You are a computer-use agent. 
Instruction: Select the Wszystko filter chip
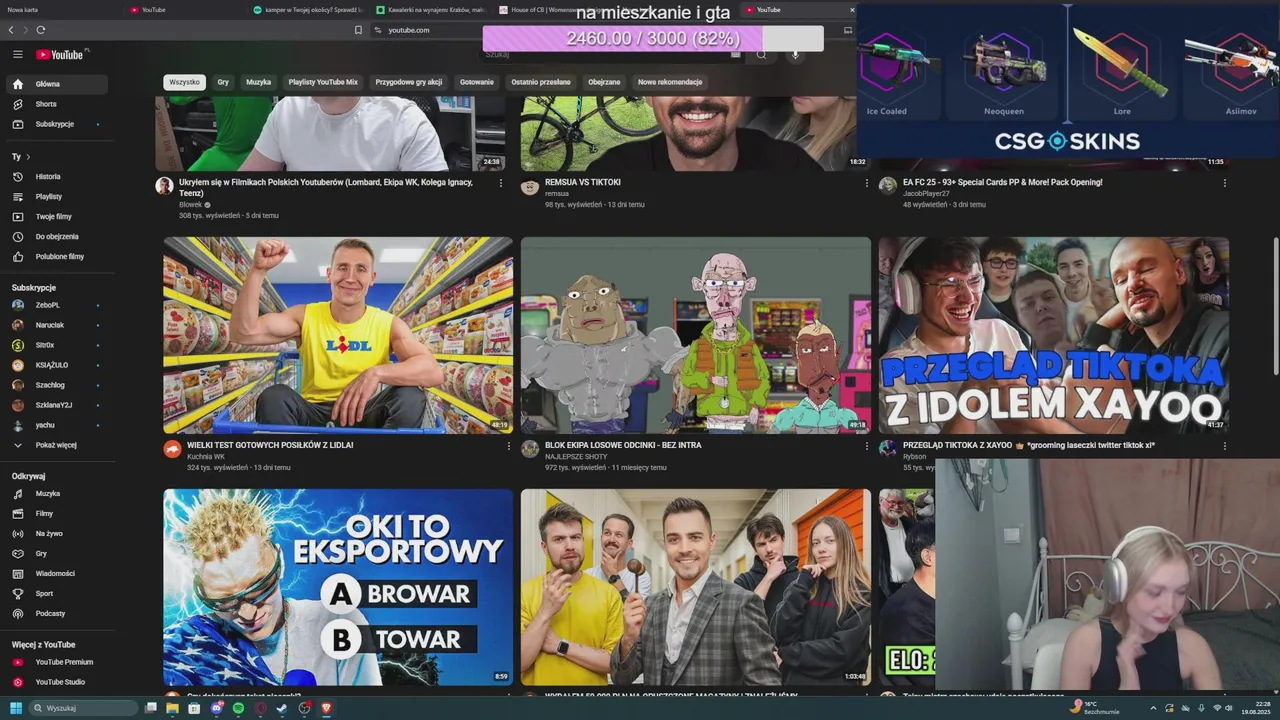[x=184, y=82]
